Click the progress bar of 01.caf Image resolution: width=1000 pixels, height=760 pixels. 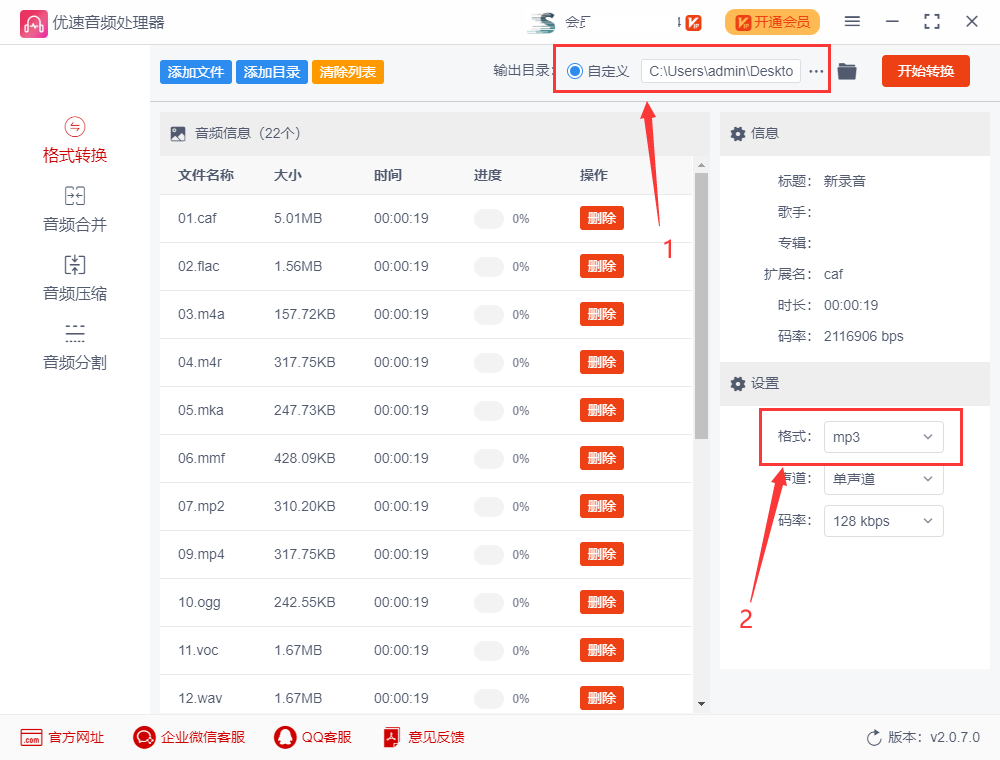click(489, 219)
